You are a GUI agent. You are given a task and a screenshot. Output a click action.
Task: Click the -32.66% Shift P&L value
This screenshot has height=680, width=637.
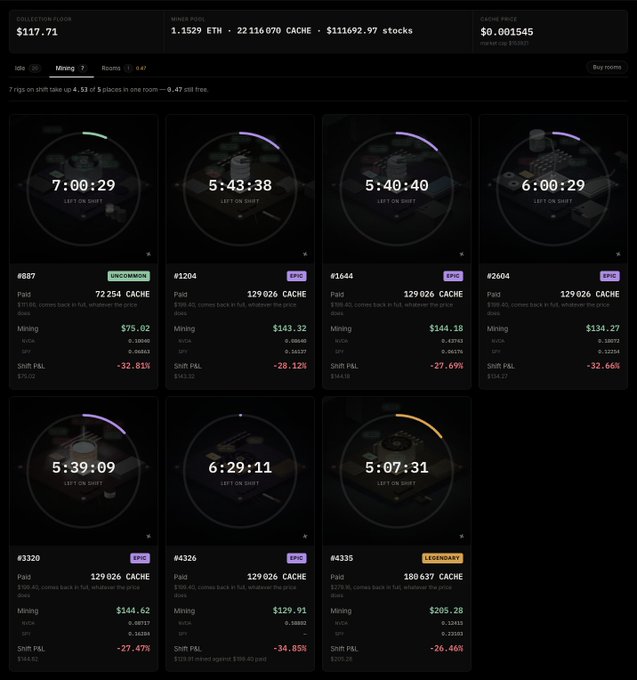(x=603, y=366)
